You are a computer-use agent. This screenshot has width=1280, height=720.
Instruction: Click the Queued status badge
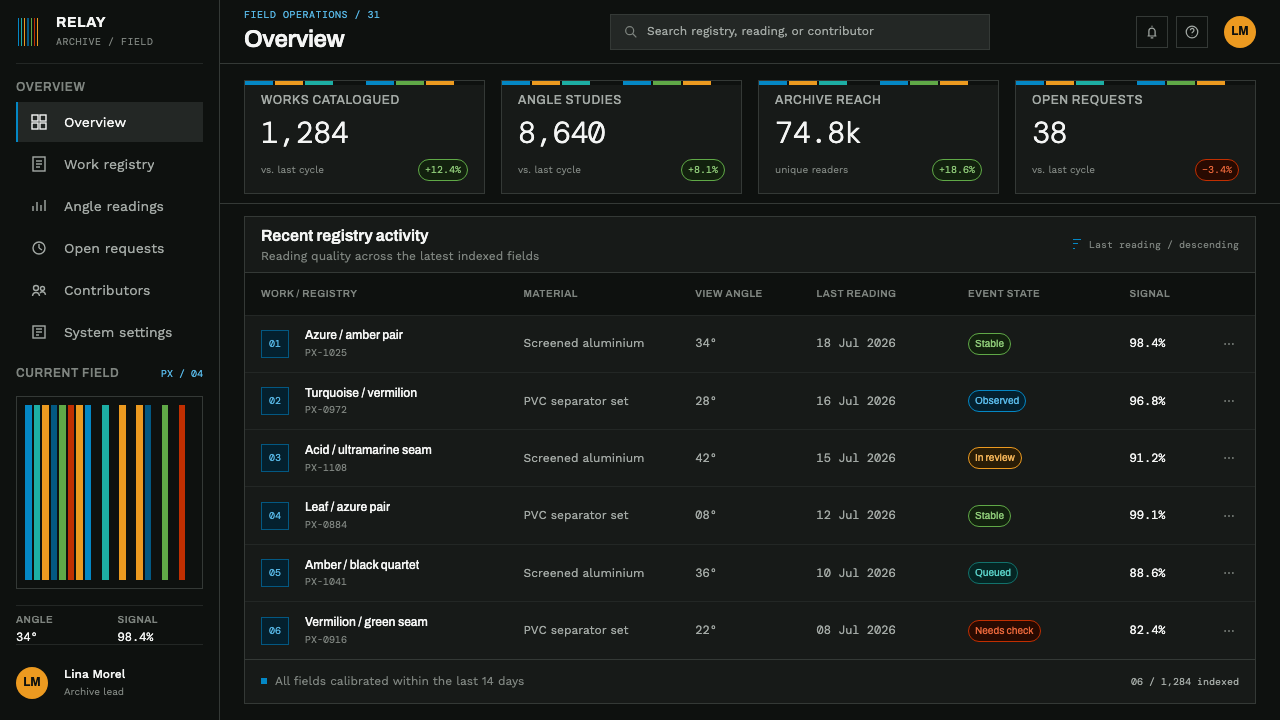click(993, 573)
